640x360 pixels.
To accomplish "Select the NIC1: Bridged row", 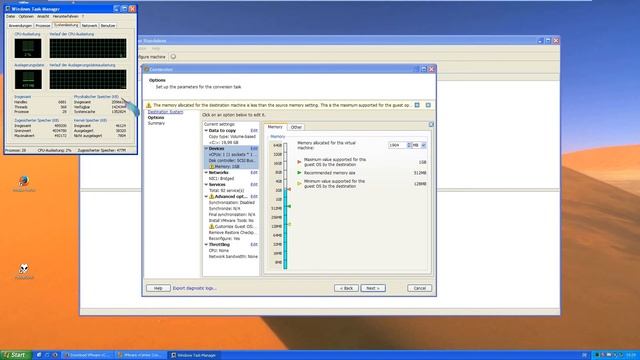I will click(221, 178).
